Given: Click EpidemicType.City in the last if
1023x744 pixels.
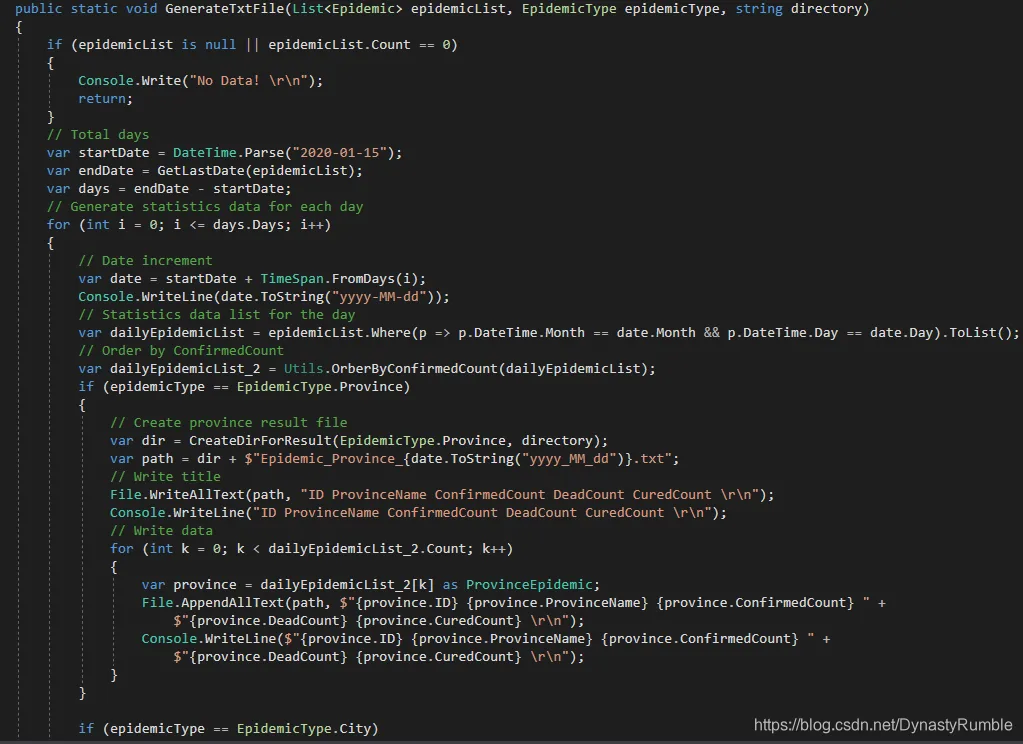Looking at the screenshot, I should [x=303, y=729].
